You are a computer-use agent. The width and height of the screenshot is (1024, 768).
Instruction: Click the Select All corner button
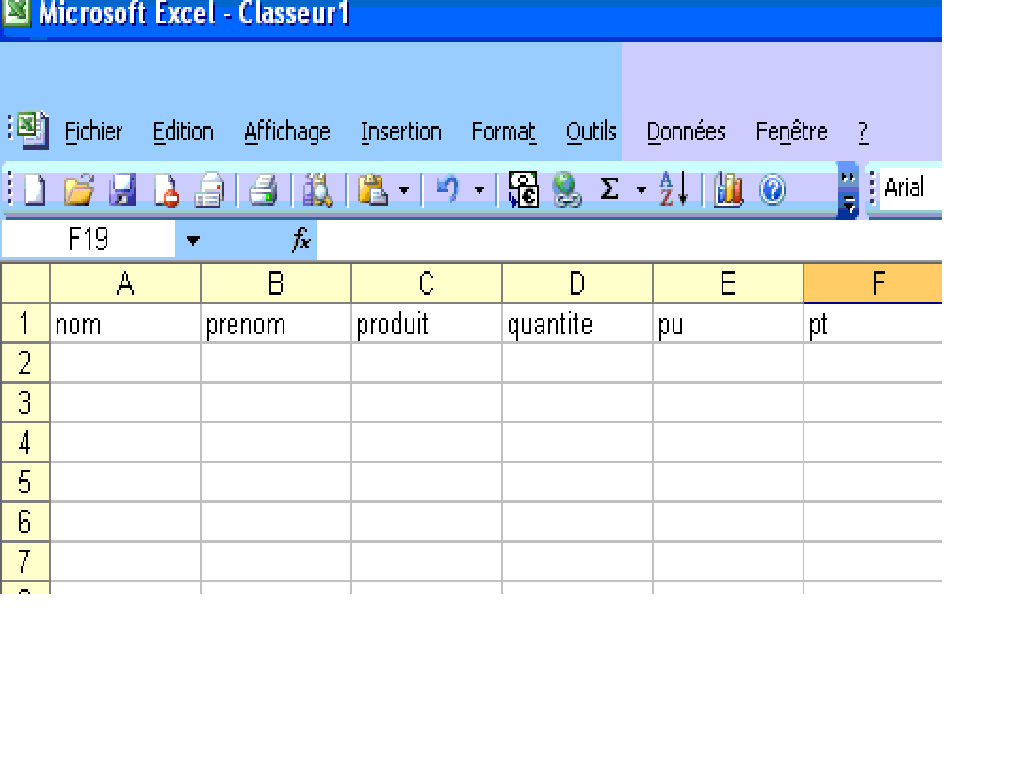click(25, 283)
